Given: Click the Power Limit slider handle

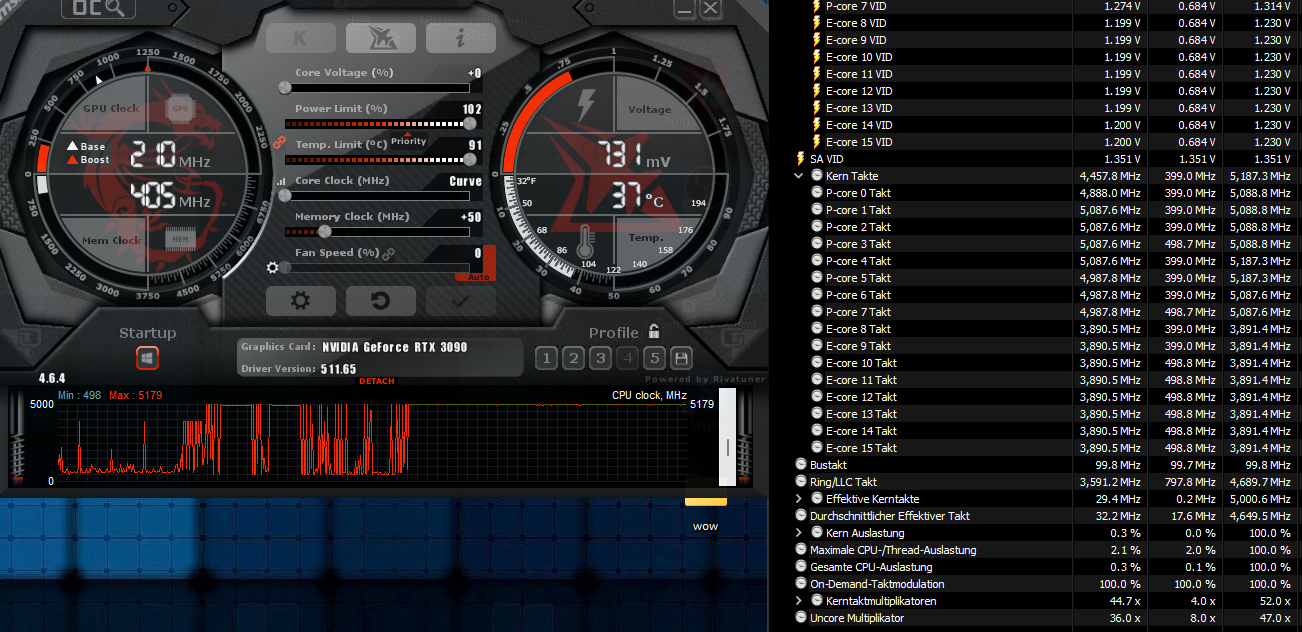Looking at the screenshot, I should tap(470, 124).
